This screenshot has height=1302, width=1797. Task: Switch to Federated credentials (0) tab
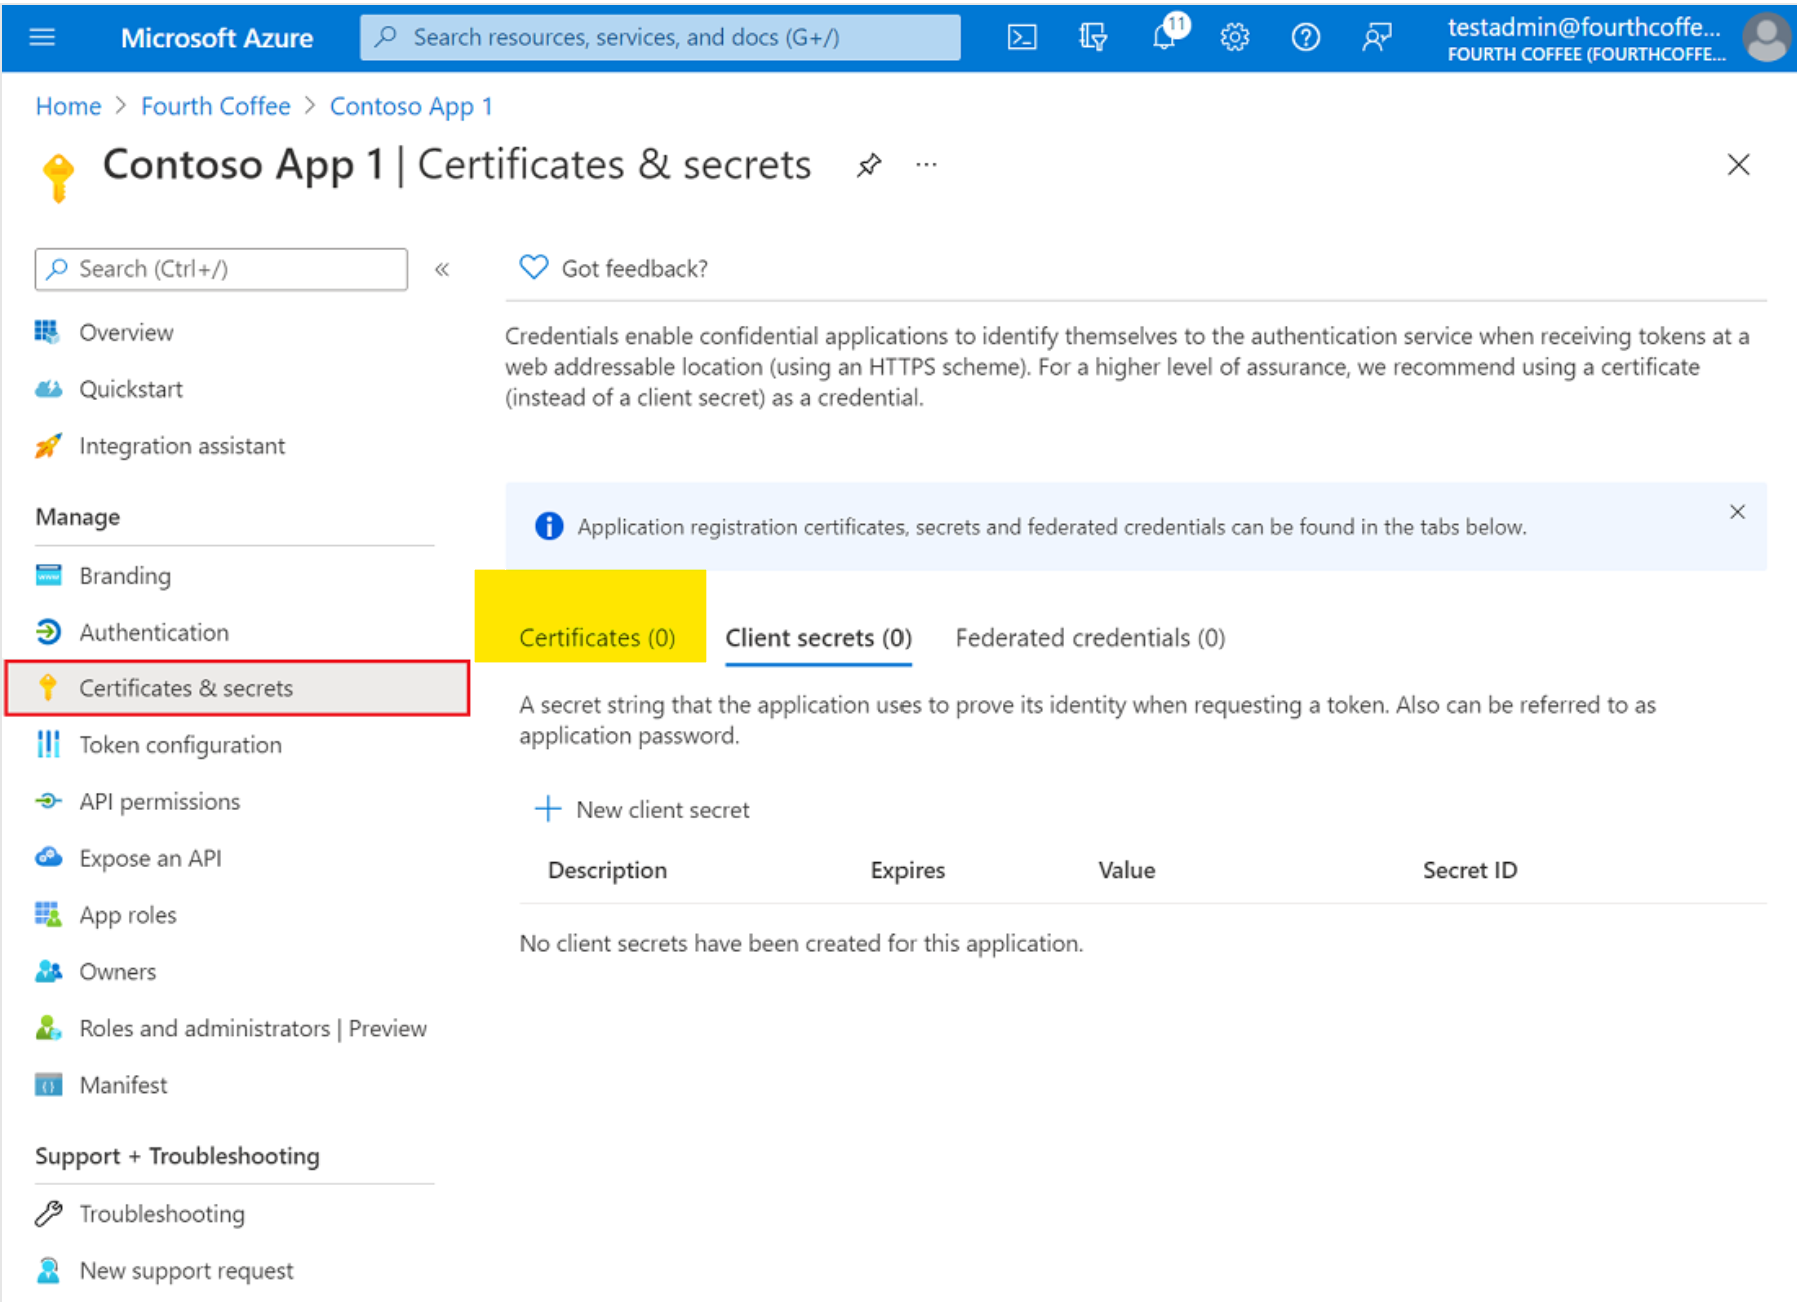click(x=1090, y=638)
